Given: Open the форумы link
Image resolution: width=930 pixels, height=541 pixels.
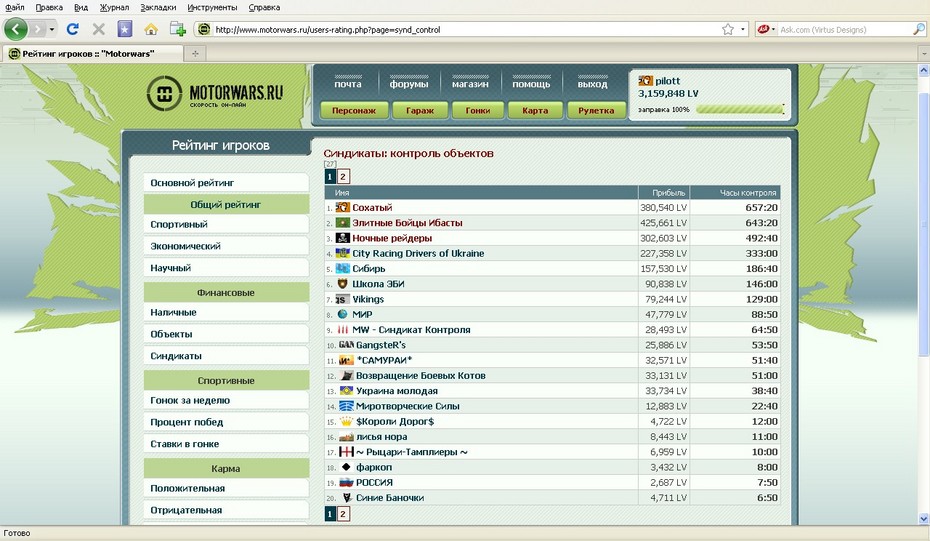Looking at the screenshot, I should 409,84.
